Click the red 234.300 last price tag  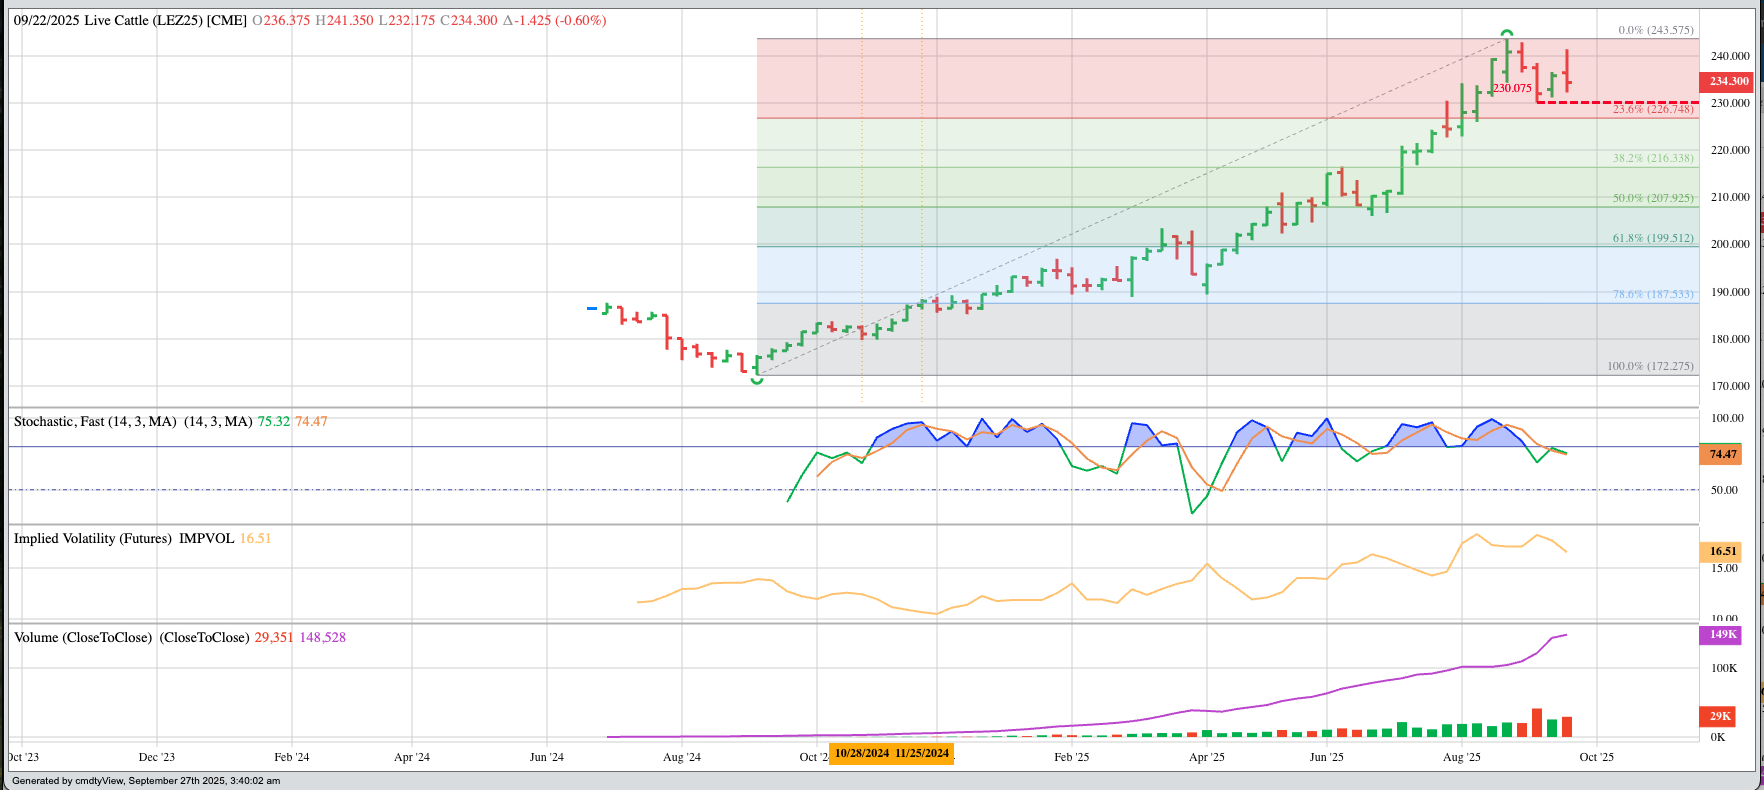1726,82
